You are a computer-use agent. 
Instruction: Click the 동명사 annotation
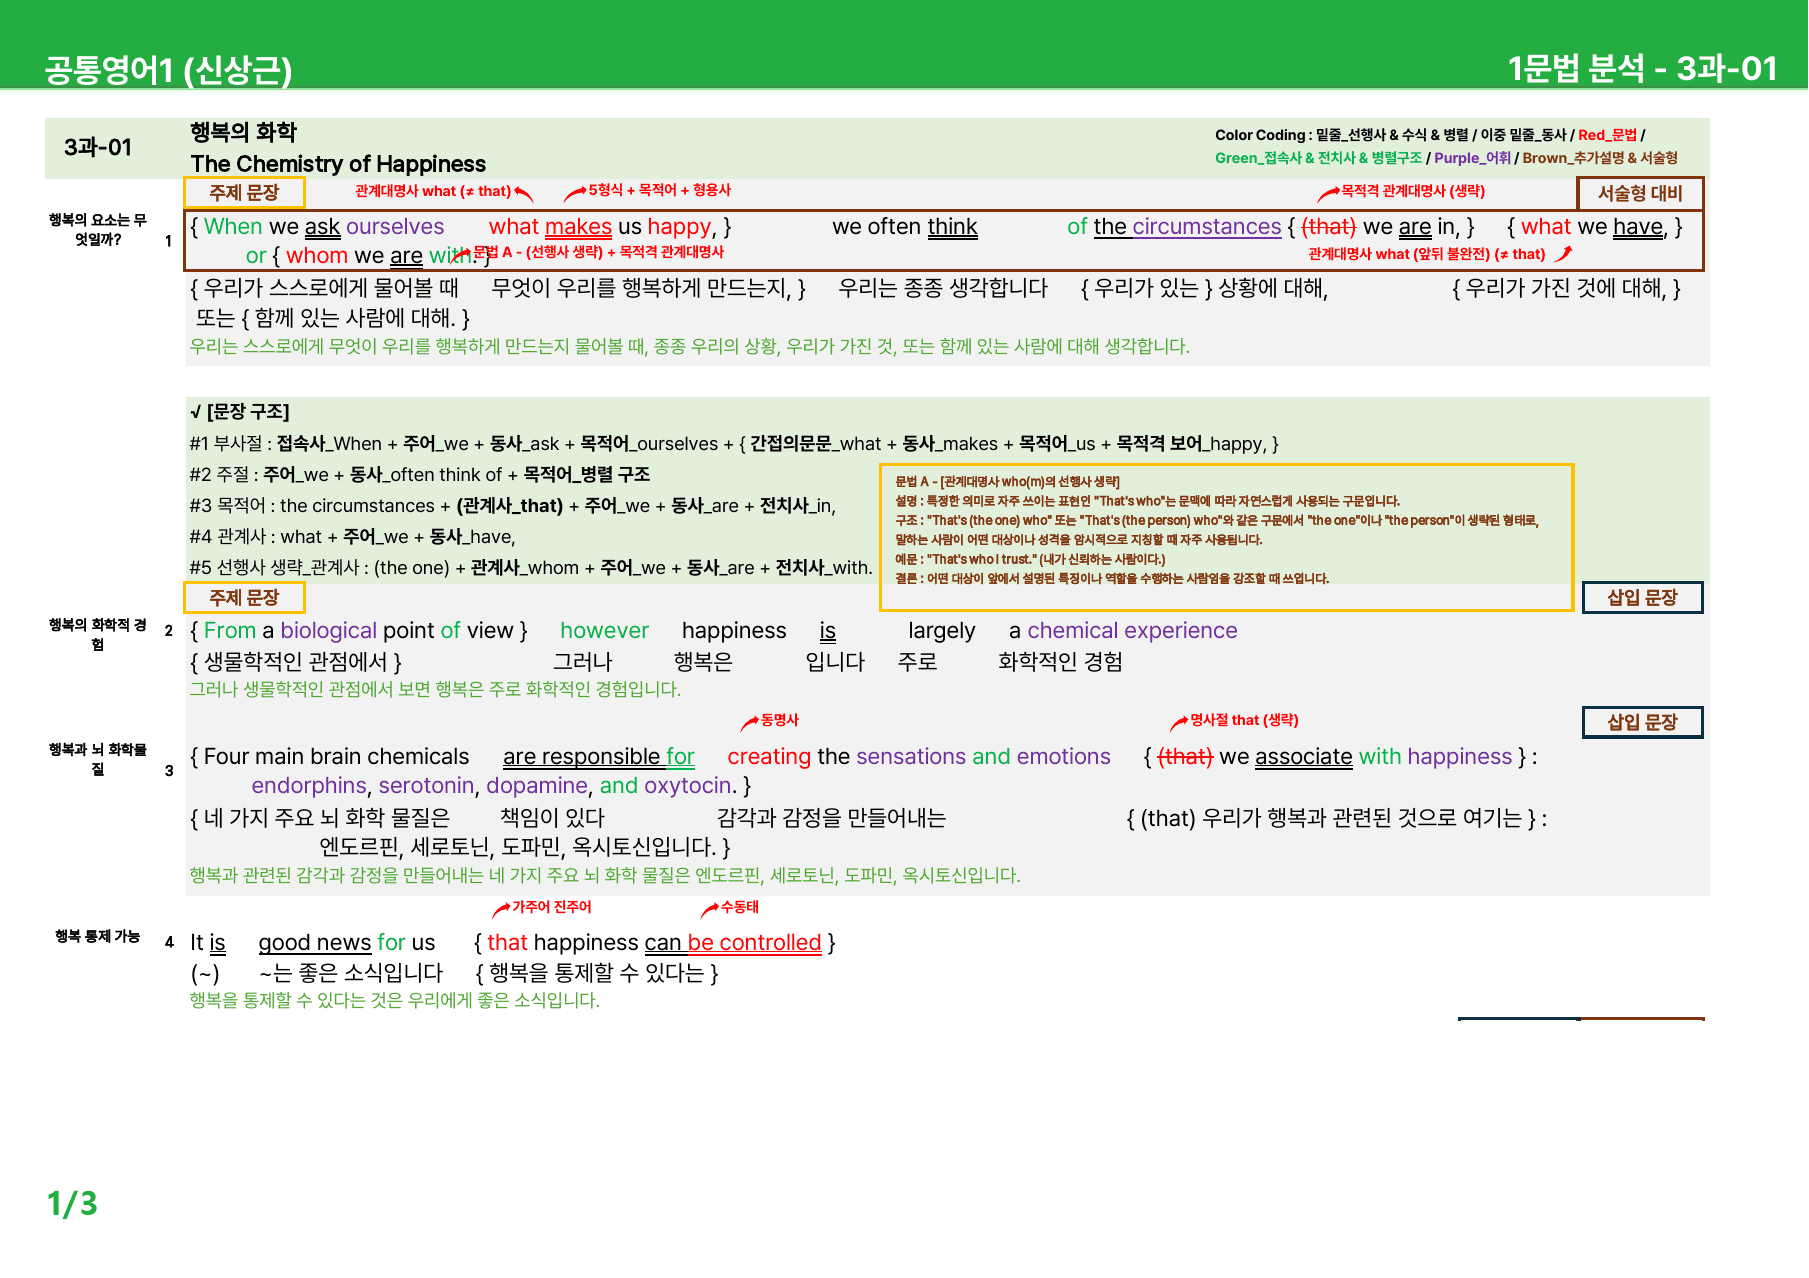779,720
